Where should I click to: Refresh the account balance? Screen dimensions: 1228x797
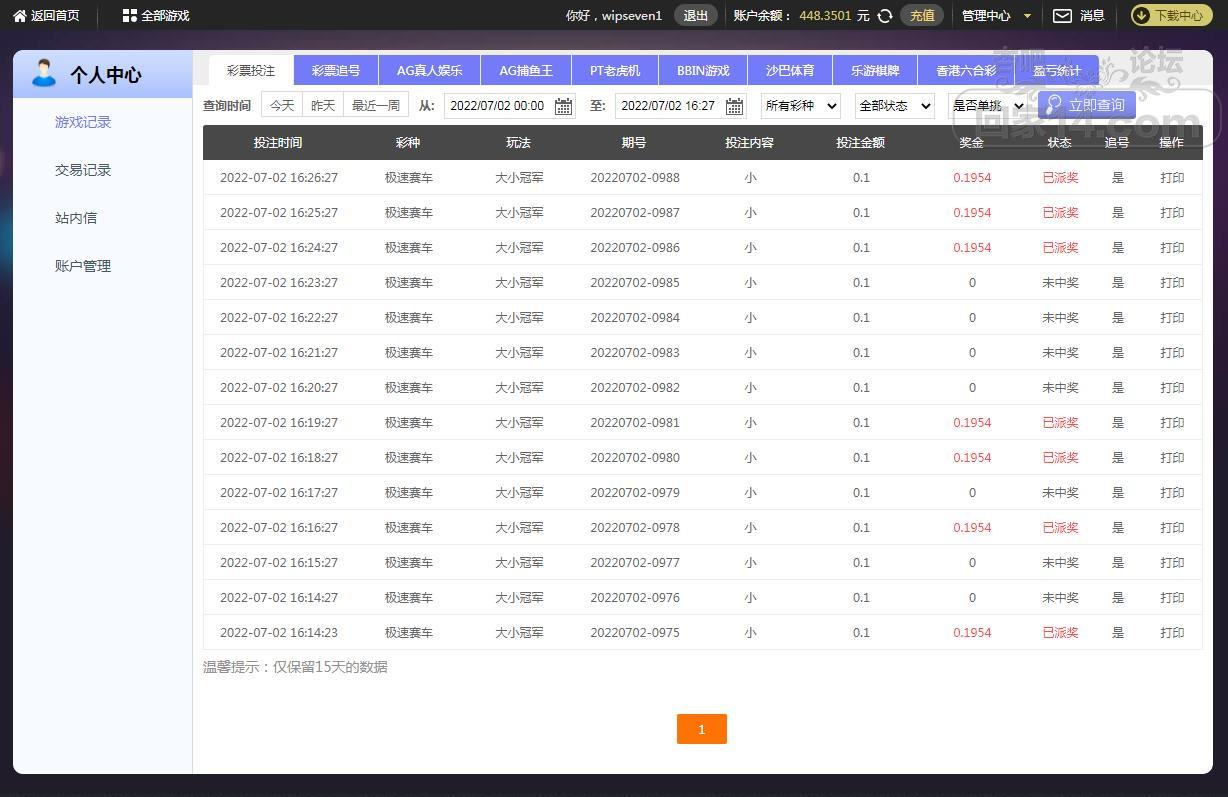[885, 16]
